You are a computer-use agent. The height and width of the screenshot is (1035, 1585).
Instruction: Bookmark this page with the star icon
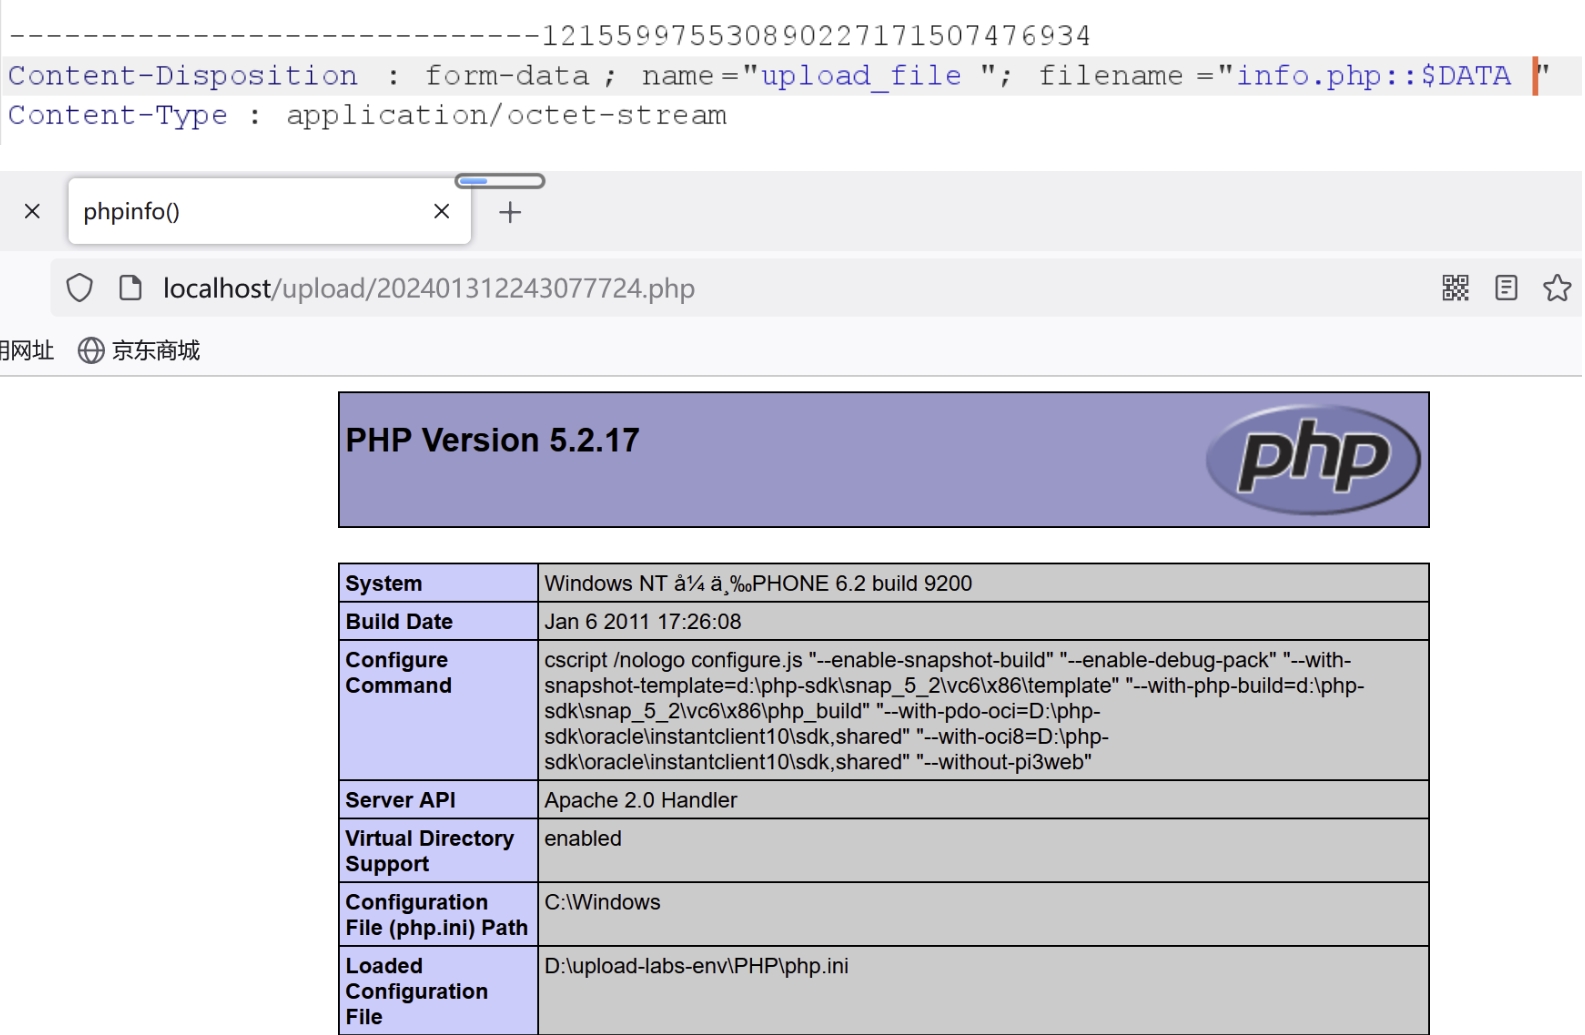(x=1557, y=288)
